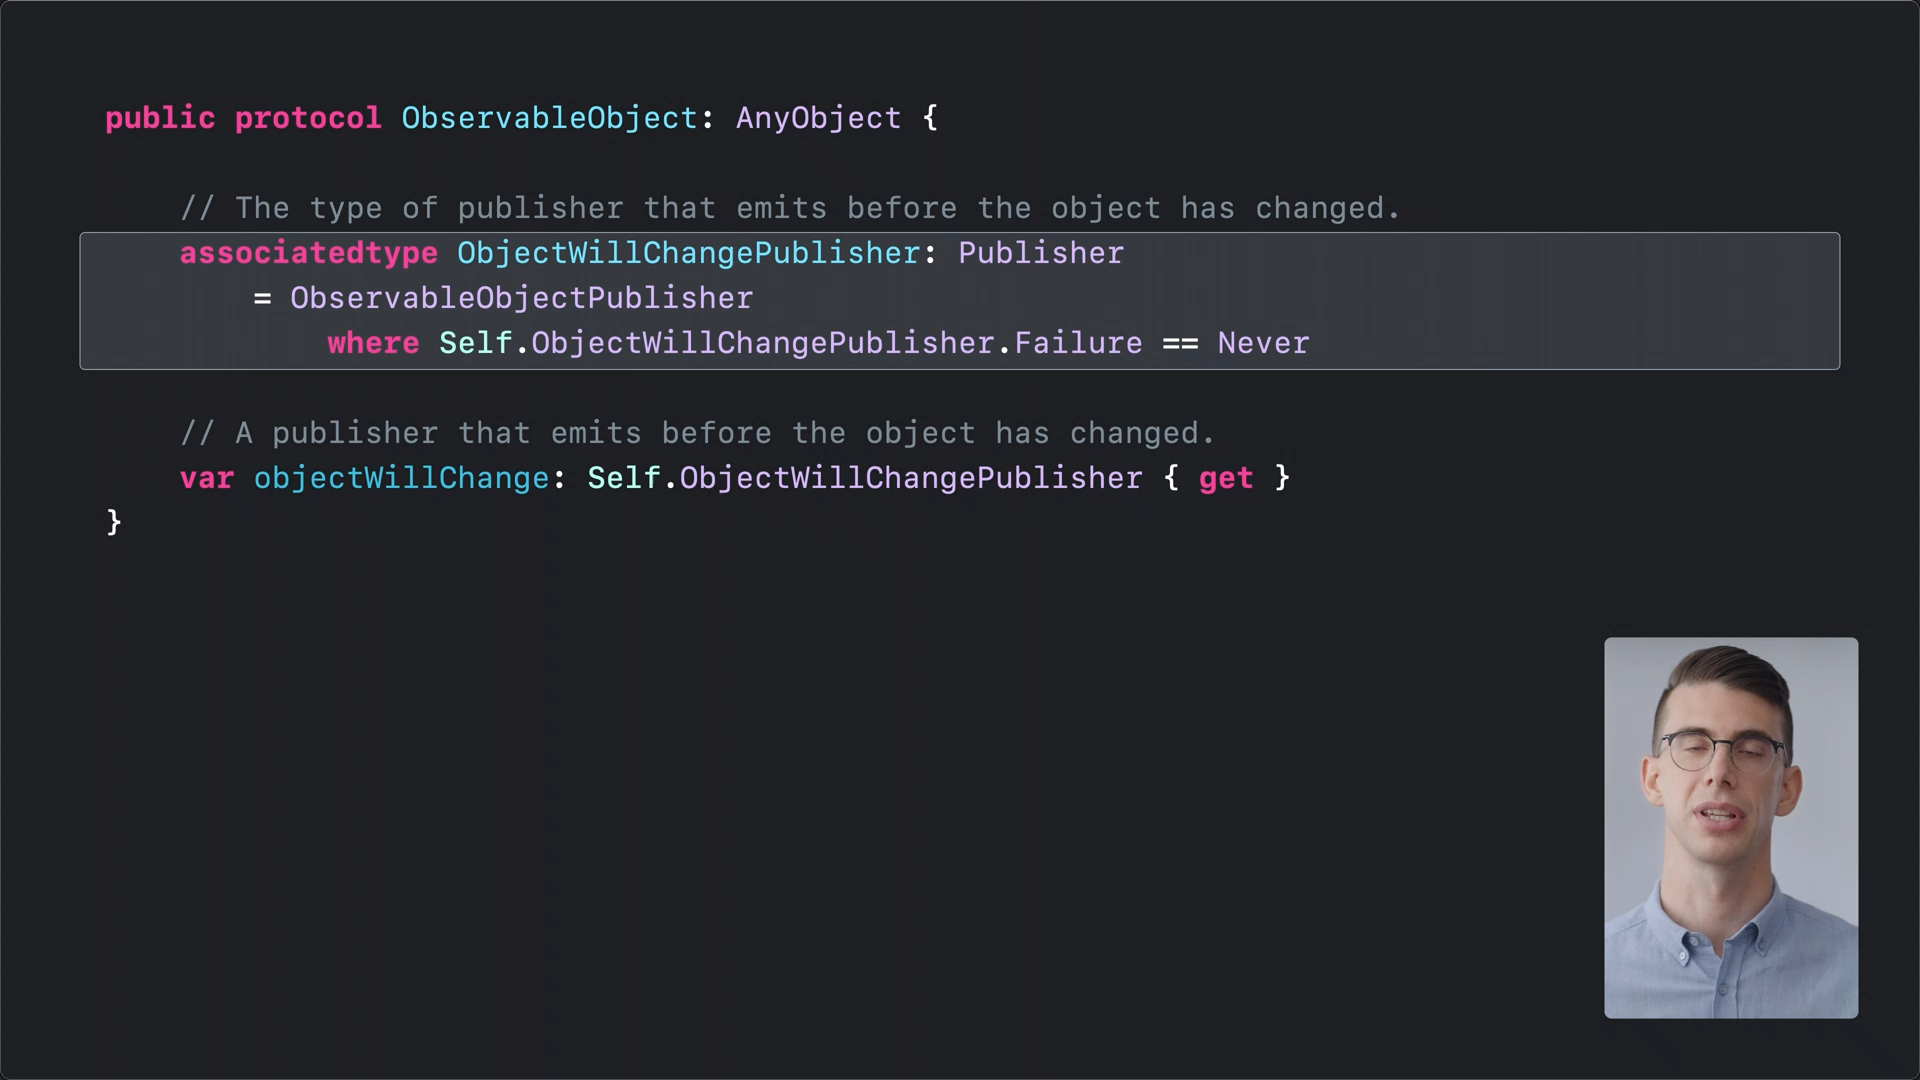The image size is (1920, 1080).
Task: Click the presenter video thumbnail
Action: click(x=1731, y=828)
